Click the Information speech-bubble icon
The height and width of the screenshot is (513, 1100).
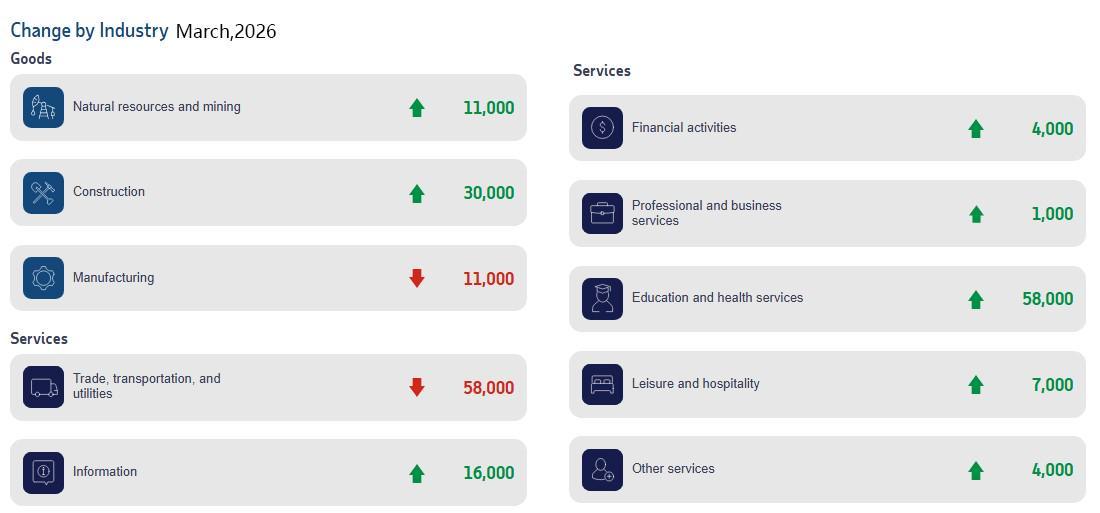[43, 472]
